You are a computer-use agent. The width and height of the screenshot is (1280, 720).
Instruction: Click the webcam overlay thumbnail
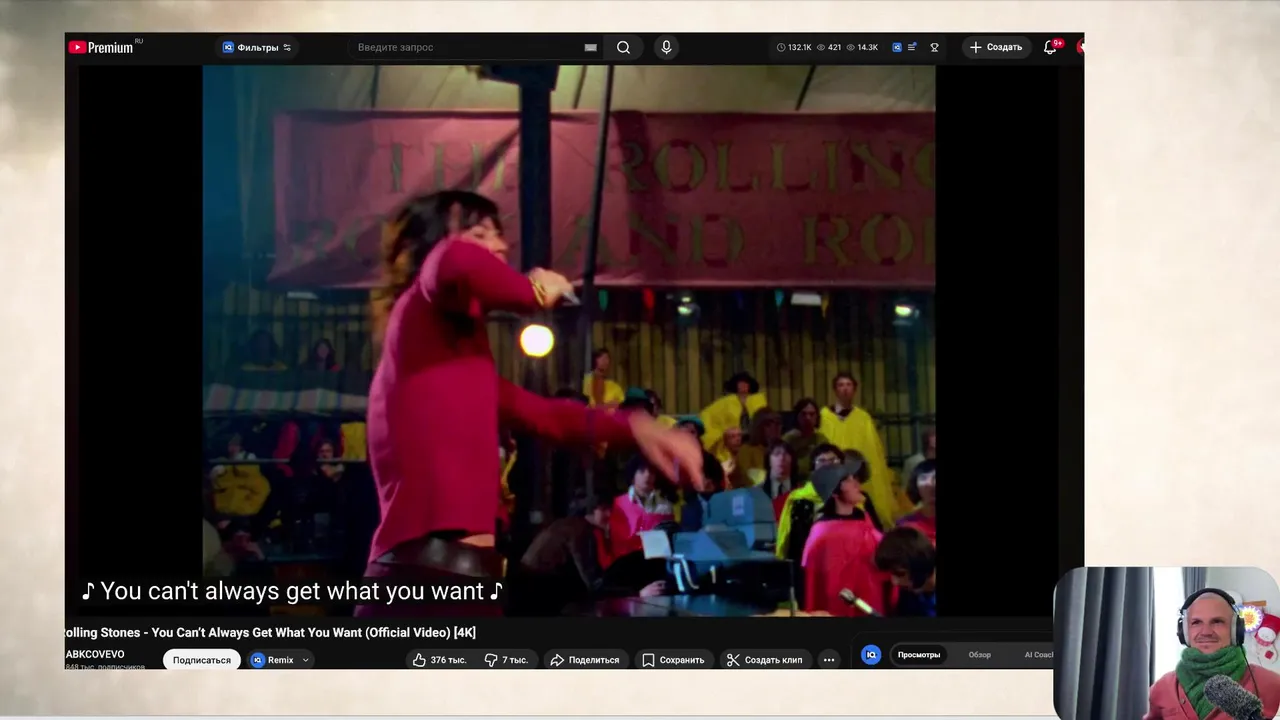click(x=1165, y=643)
